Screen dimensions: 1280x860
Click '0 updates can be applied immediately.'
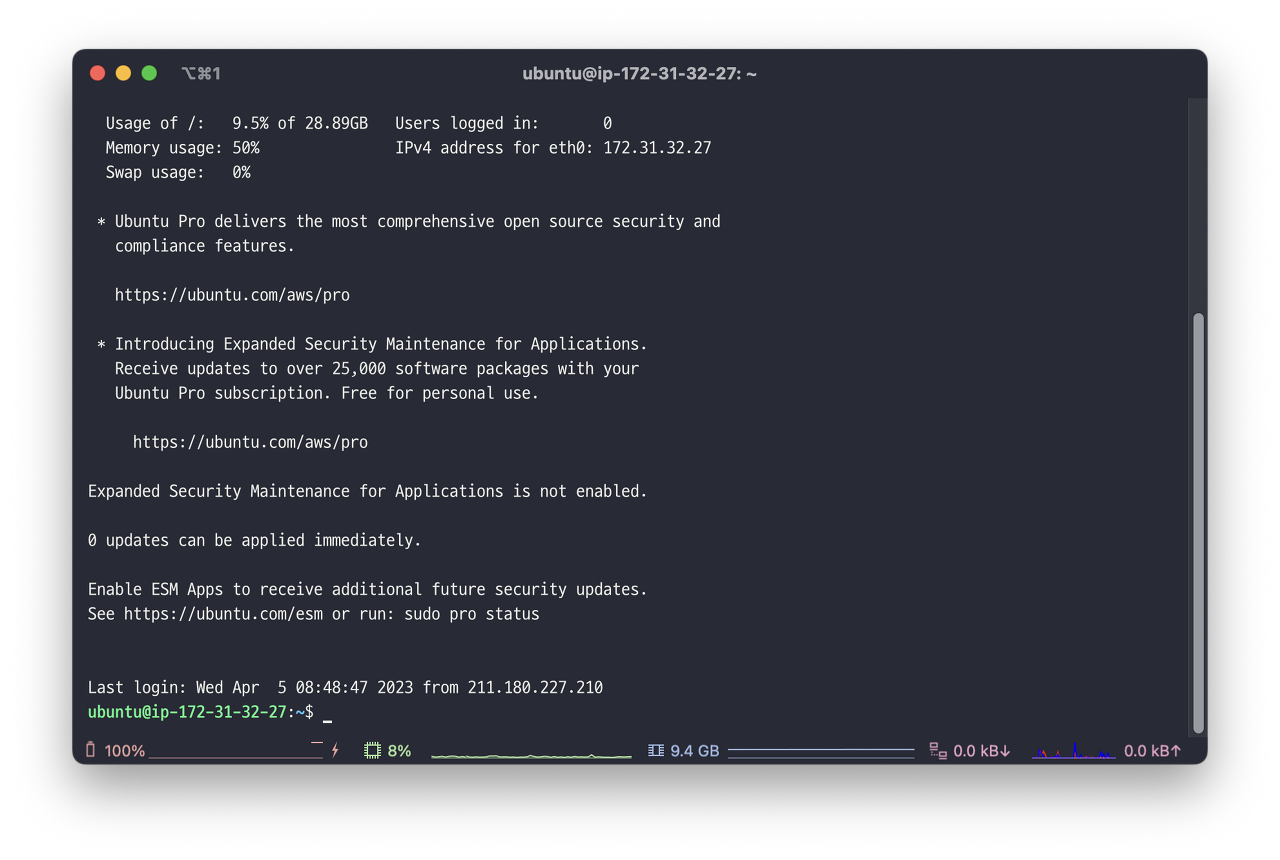tap(255, 540)
